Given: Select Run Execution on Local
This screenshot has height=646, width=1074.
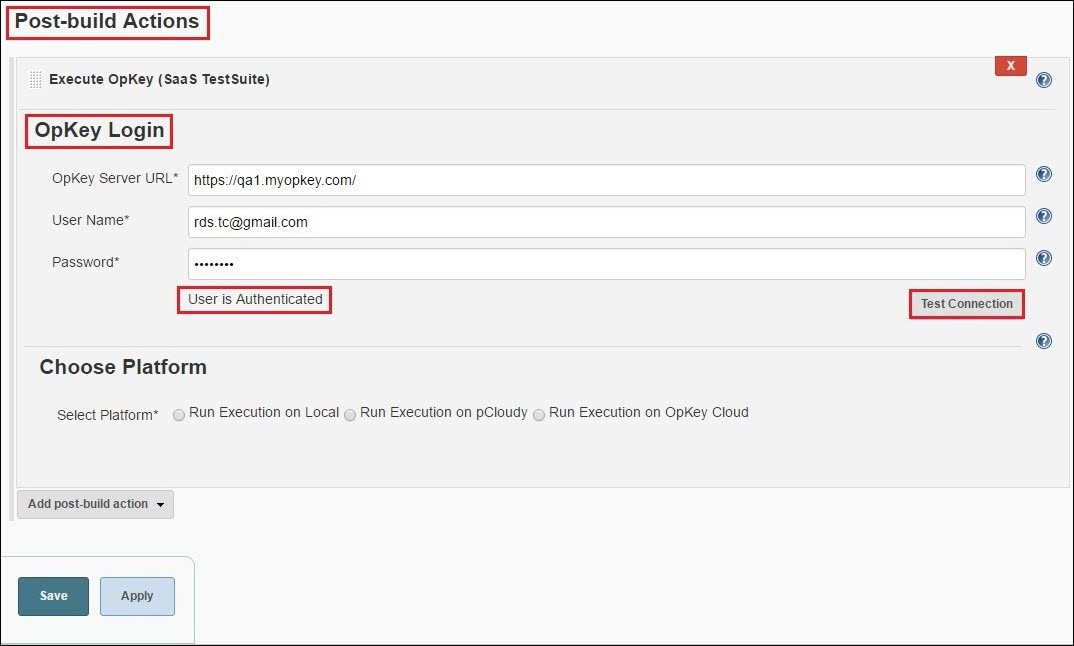Looking at the screenshot, I should point(179,415).
